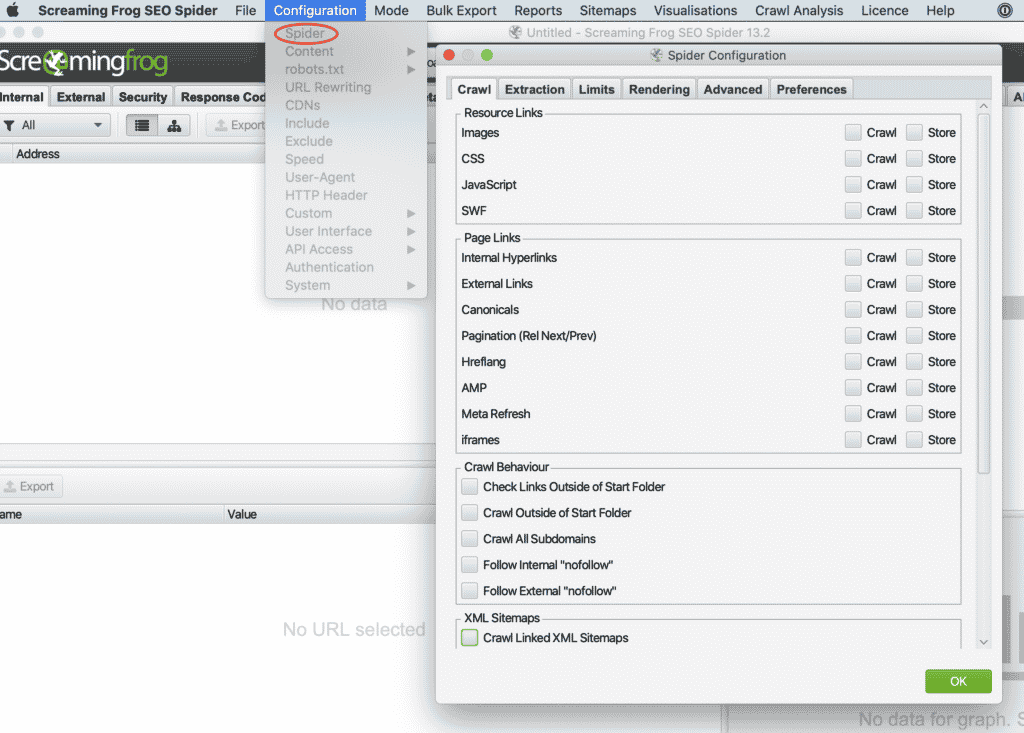1024x733 pixels.
Task: Open the Rendering tab
Action: (659, 90)
